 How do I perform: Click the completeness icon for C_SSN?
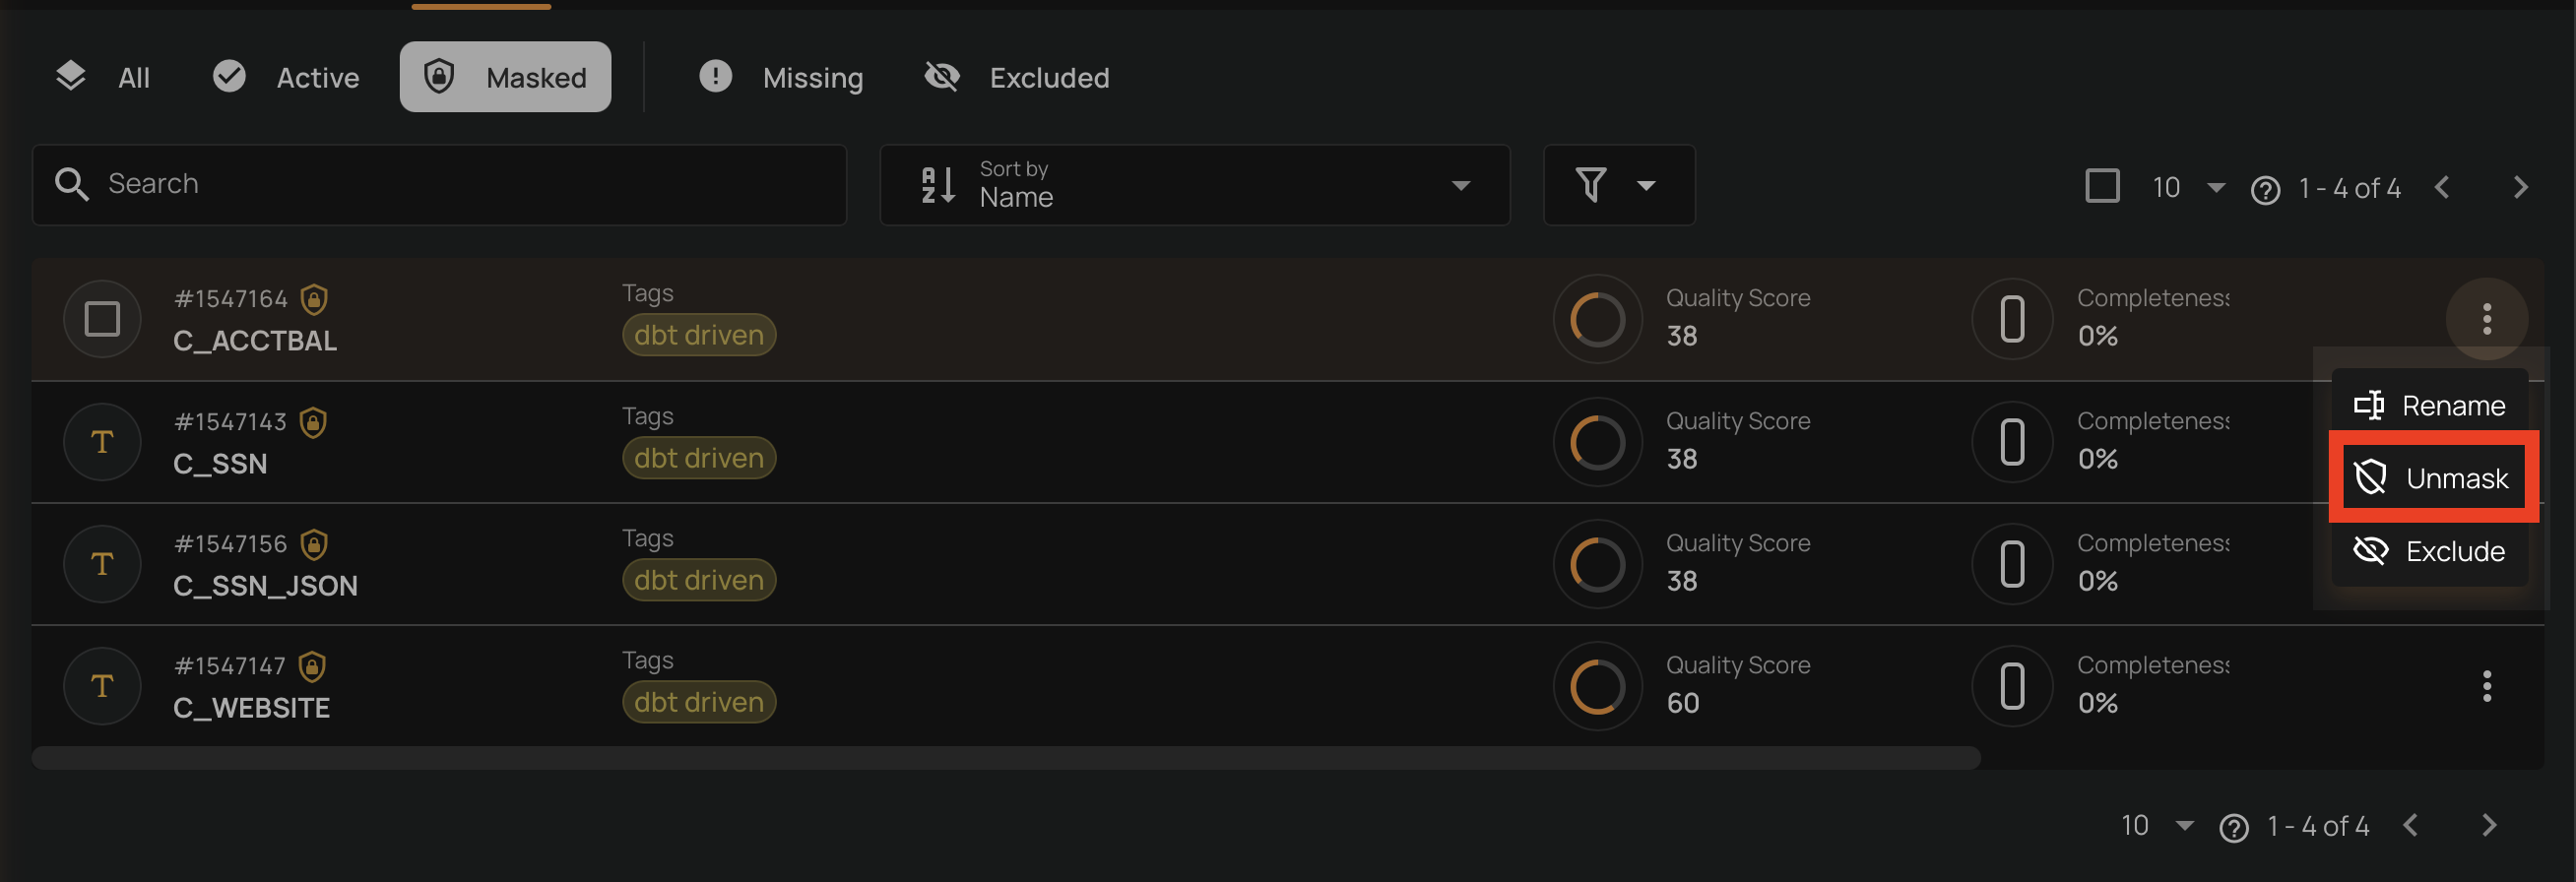click(2012, 442)
